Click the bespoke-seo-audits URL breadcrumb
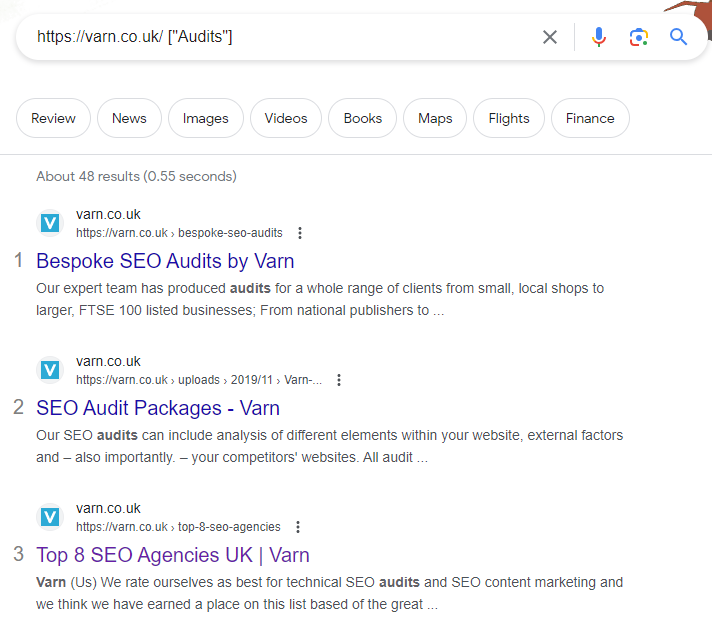712x633 pixels. click(179, 233)
